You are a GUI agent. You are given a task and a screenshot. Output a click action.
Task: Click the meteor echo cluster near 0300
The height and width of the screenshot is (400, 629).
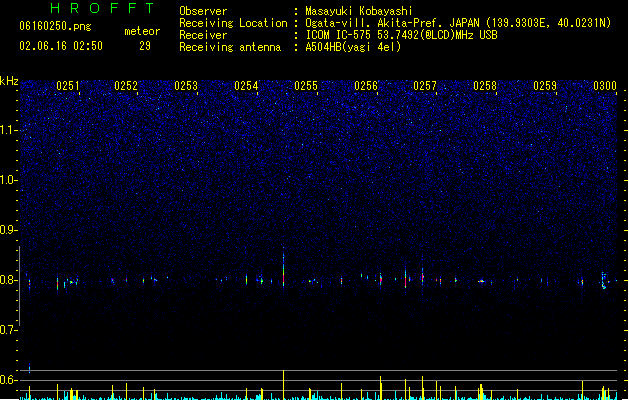point(604,280)
